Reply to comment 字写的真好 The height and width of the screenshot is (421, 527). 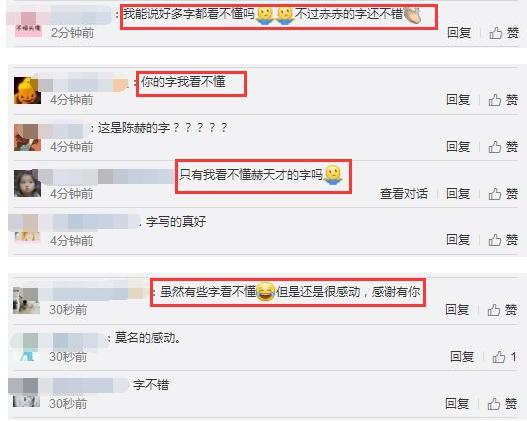(458, 240)
